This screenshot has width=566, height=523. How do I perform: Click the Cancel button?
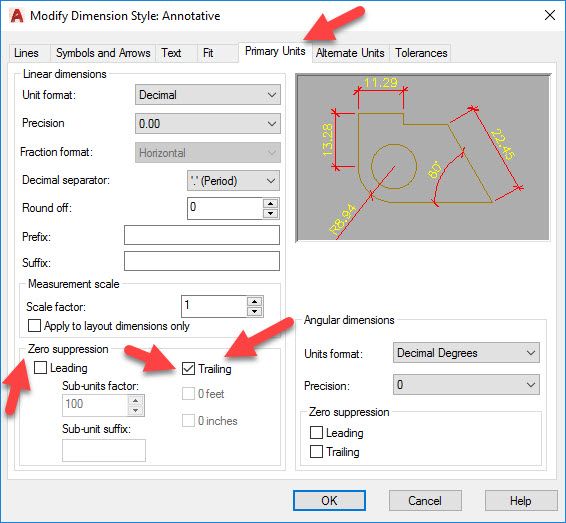(425, 501)
